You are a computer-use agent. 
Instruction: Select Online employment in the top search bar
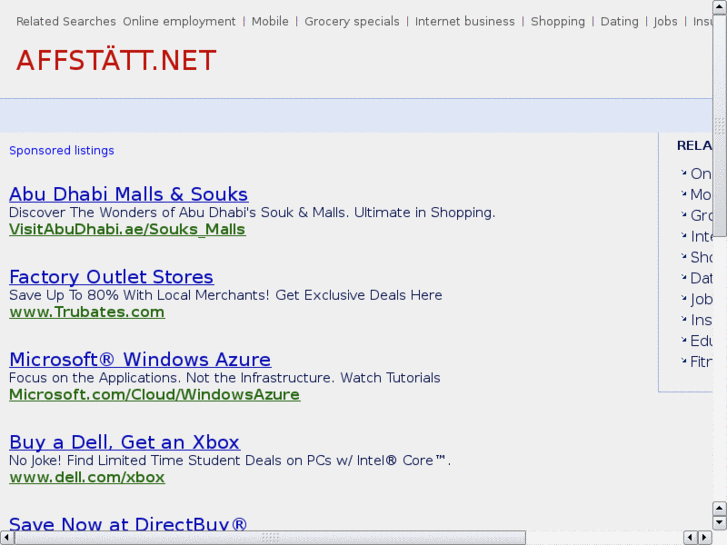click(179, 21)
